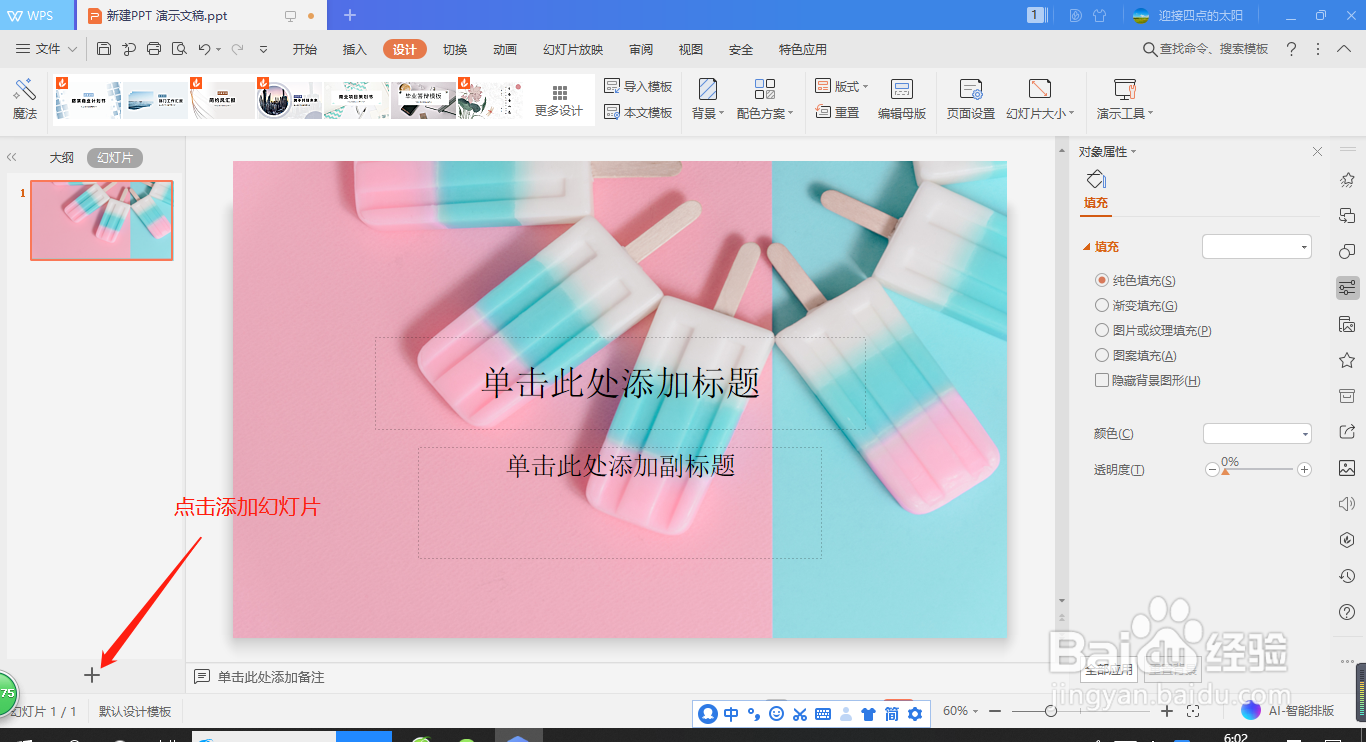Open new tab with plus in title bar
This screenshot has width=1366, height=742.
(350, 15)
